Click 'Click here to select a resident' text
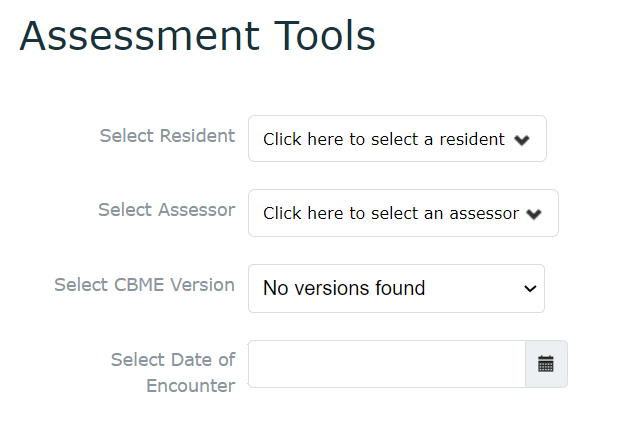The width and height of the screenshot is (627, 429). coord(384,140)
